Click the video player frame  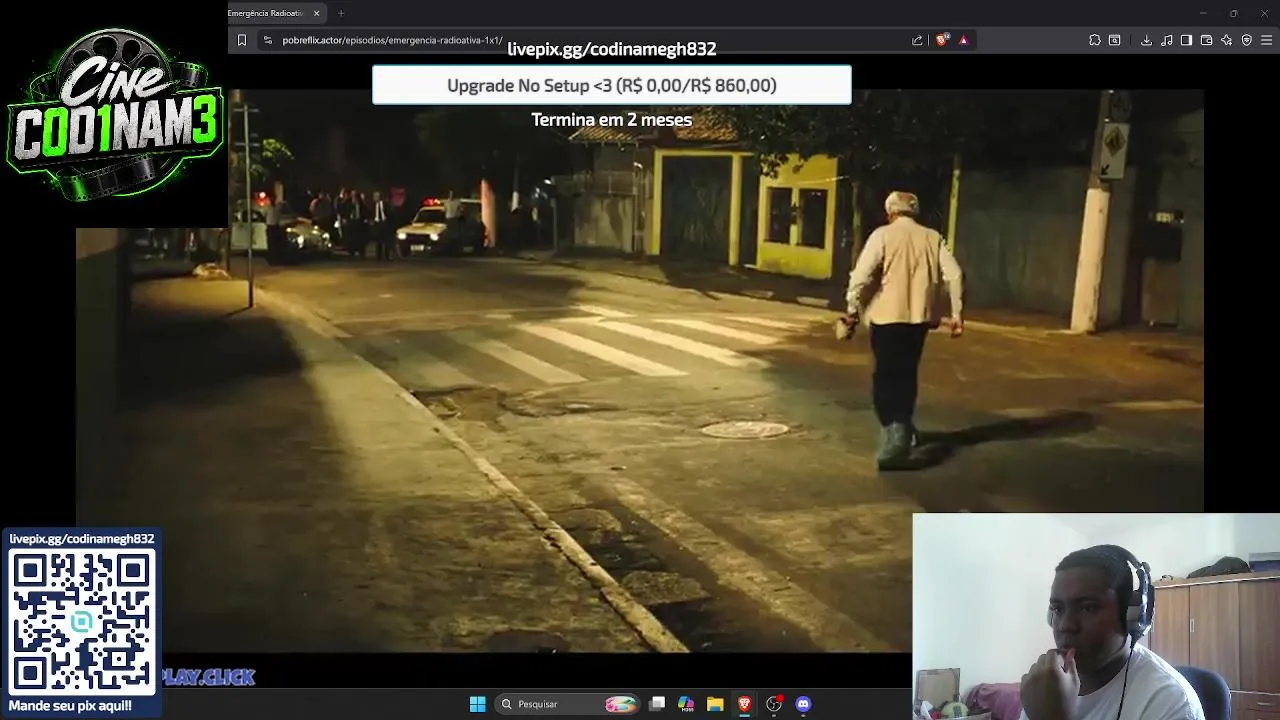pos(640,370)
